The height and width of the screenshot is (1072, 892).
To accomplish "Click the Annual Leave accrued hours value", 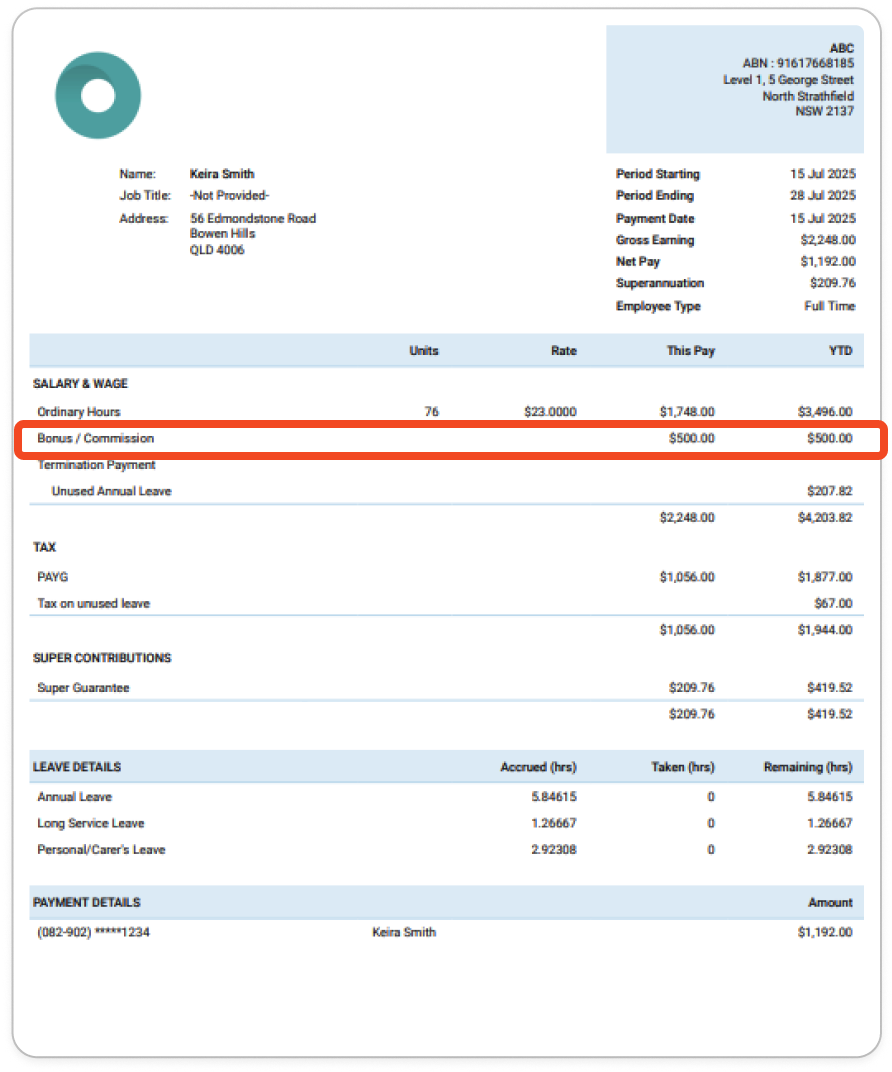I will point(540,796).
